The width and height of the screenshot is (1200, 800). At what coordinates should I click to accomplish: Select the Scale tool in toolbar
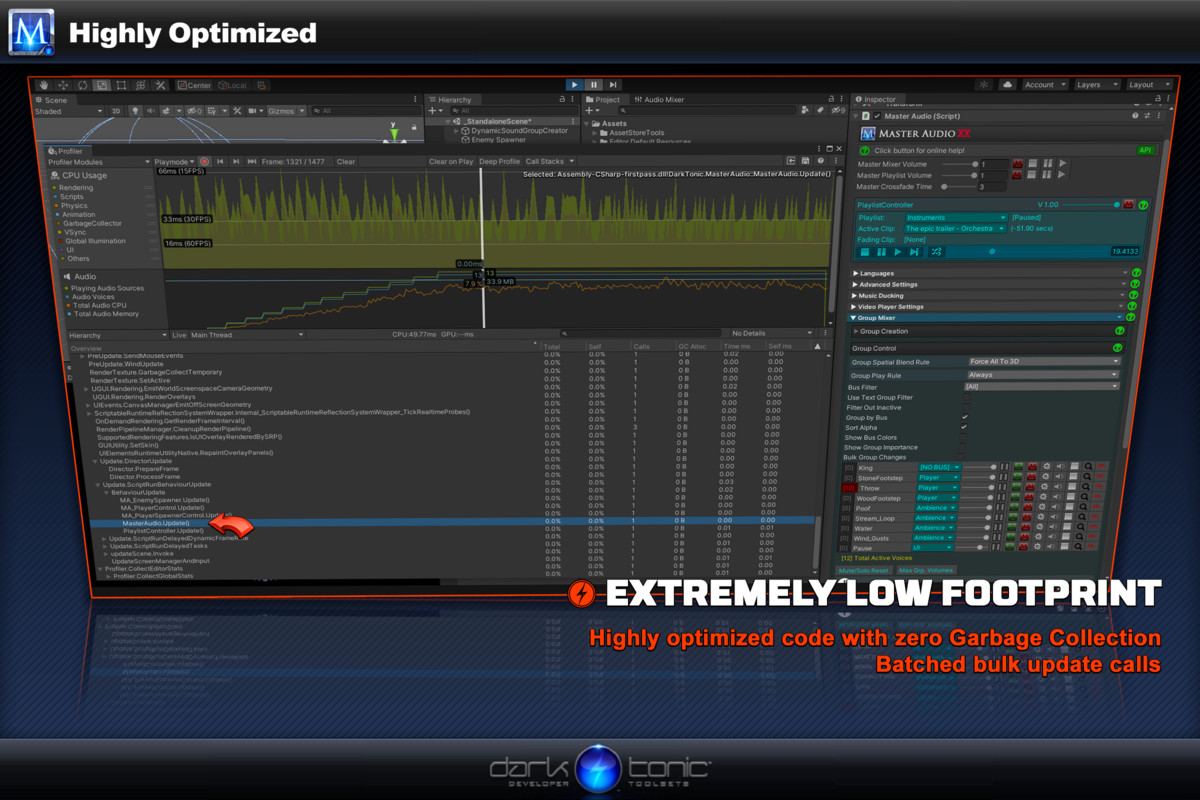102,86
